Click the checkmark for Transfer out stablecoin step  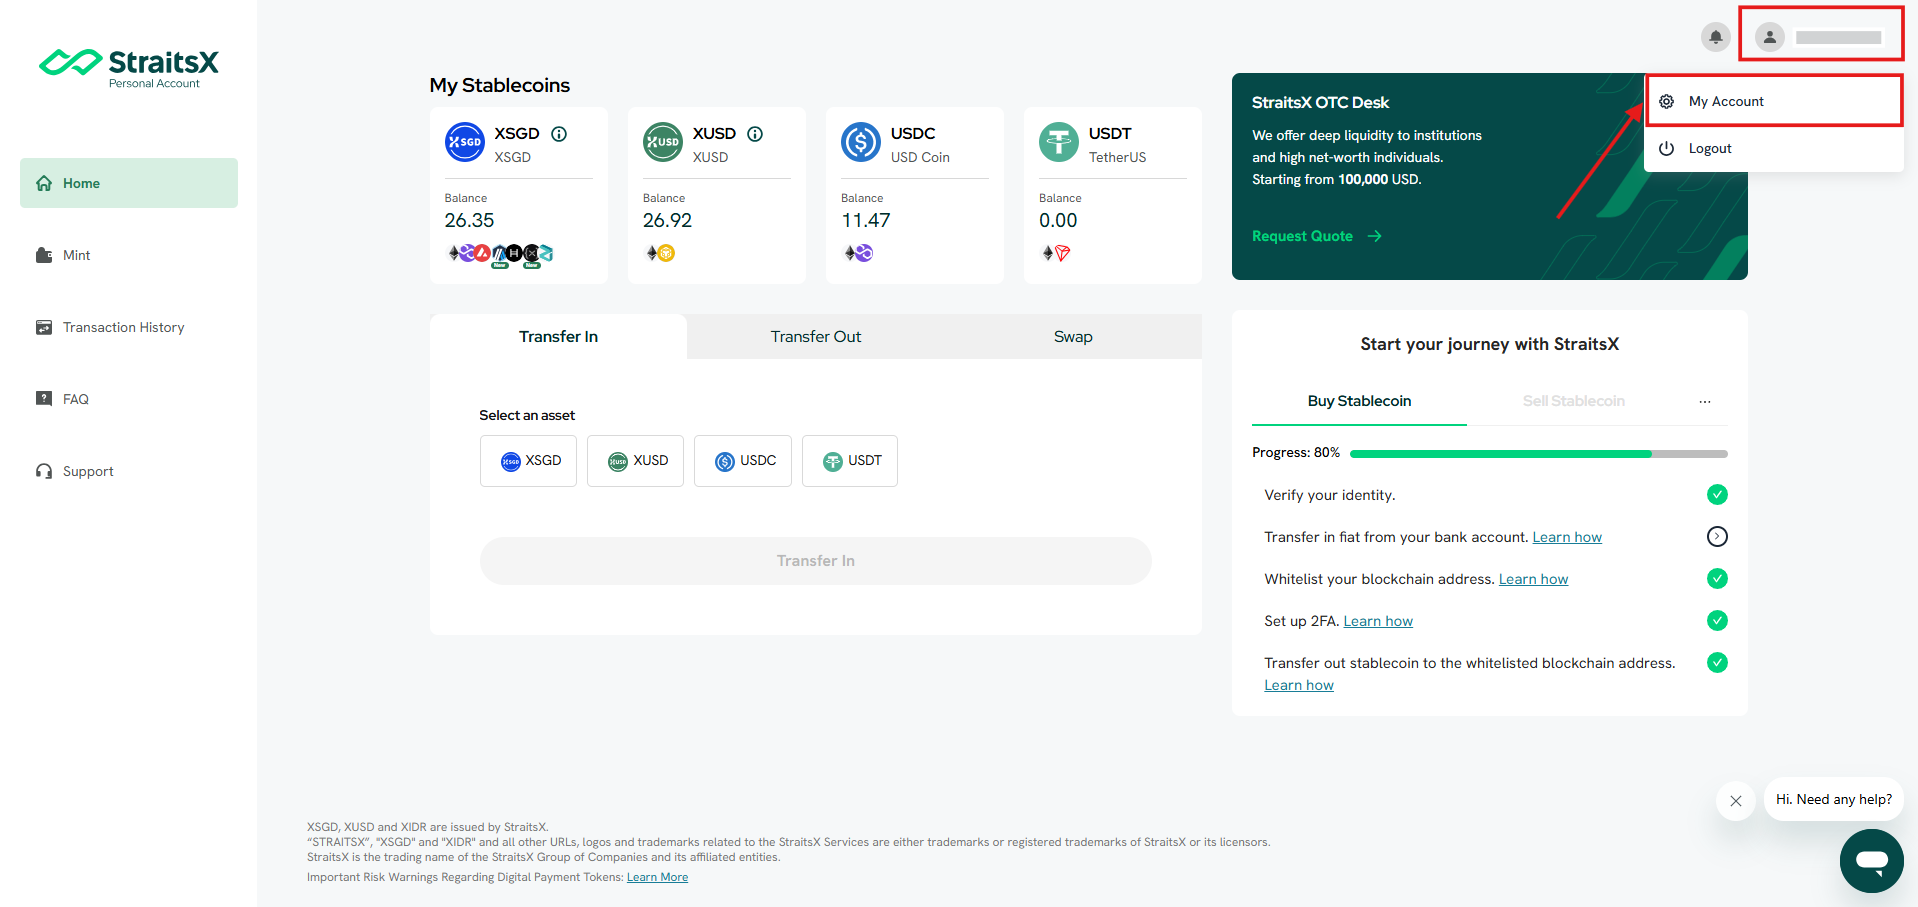1717,663
